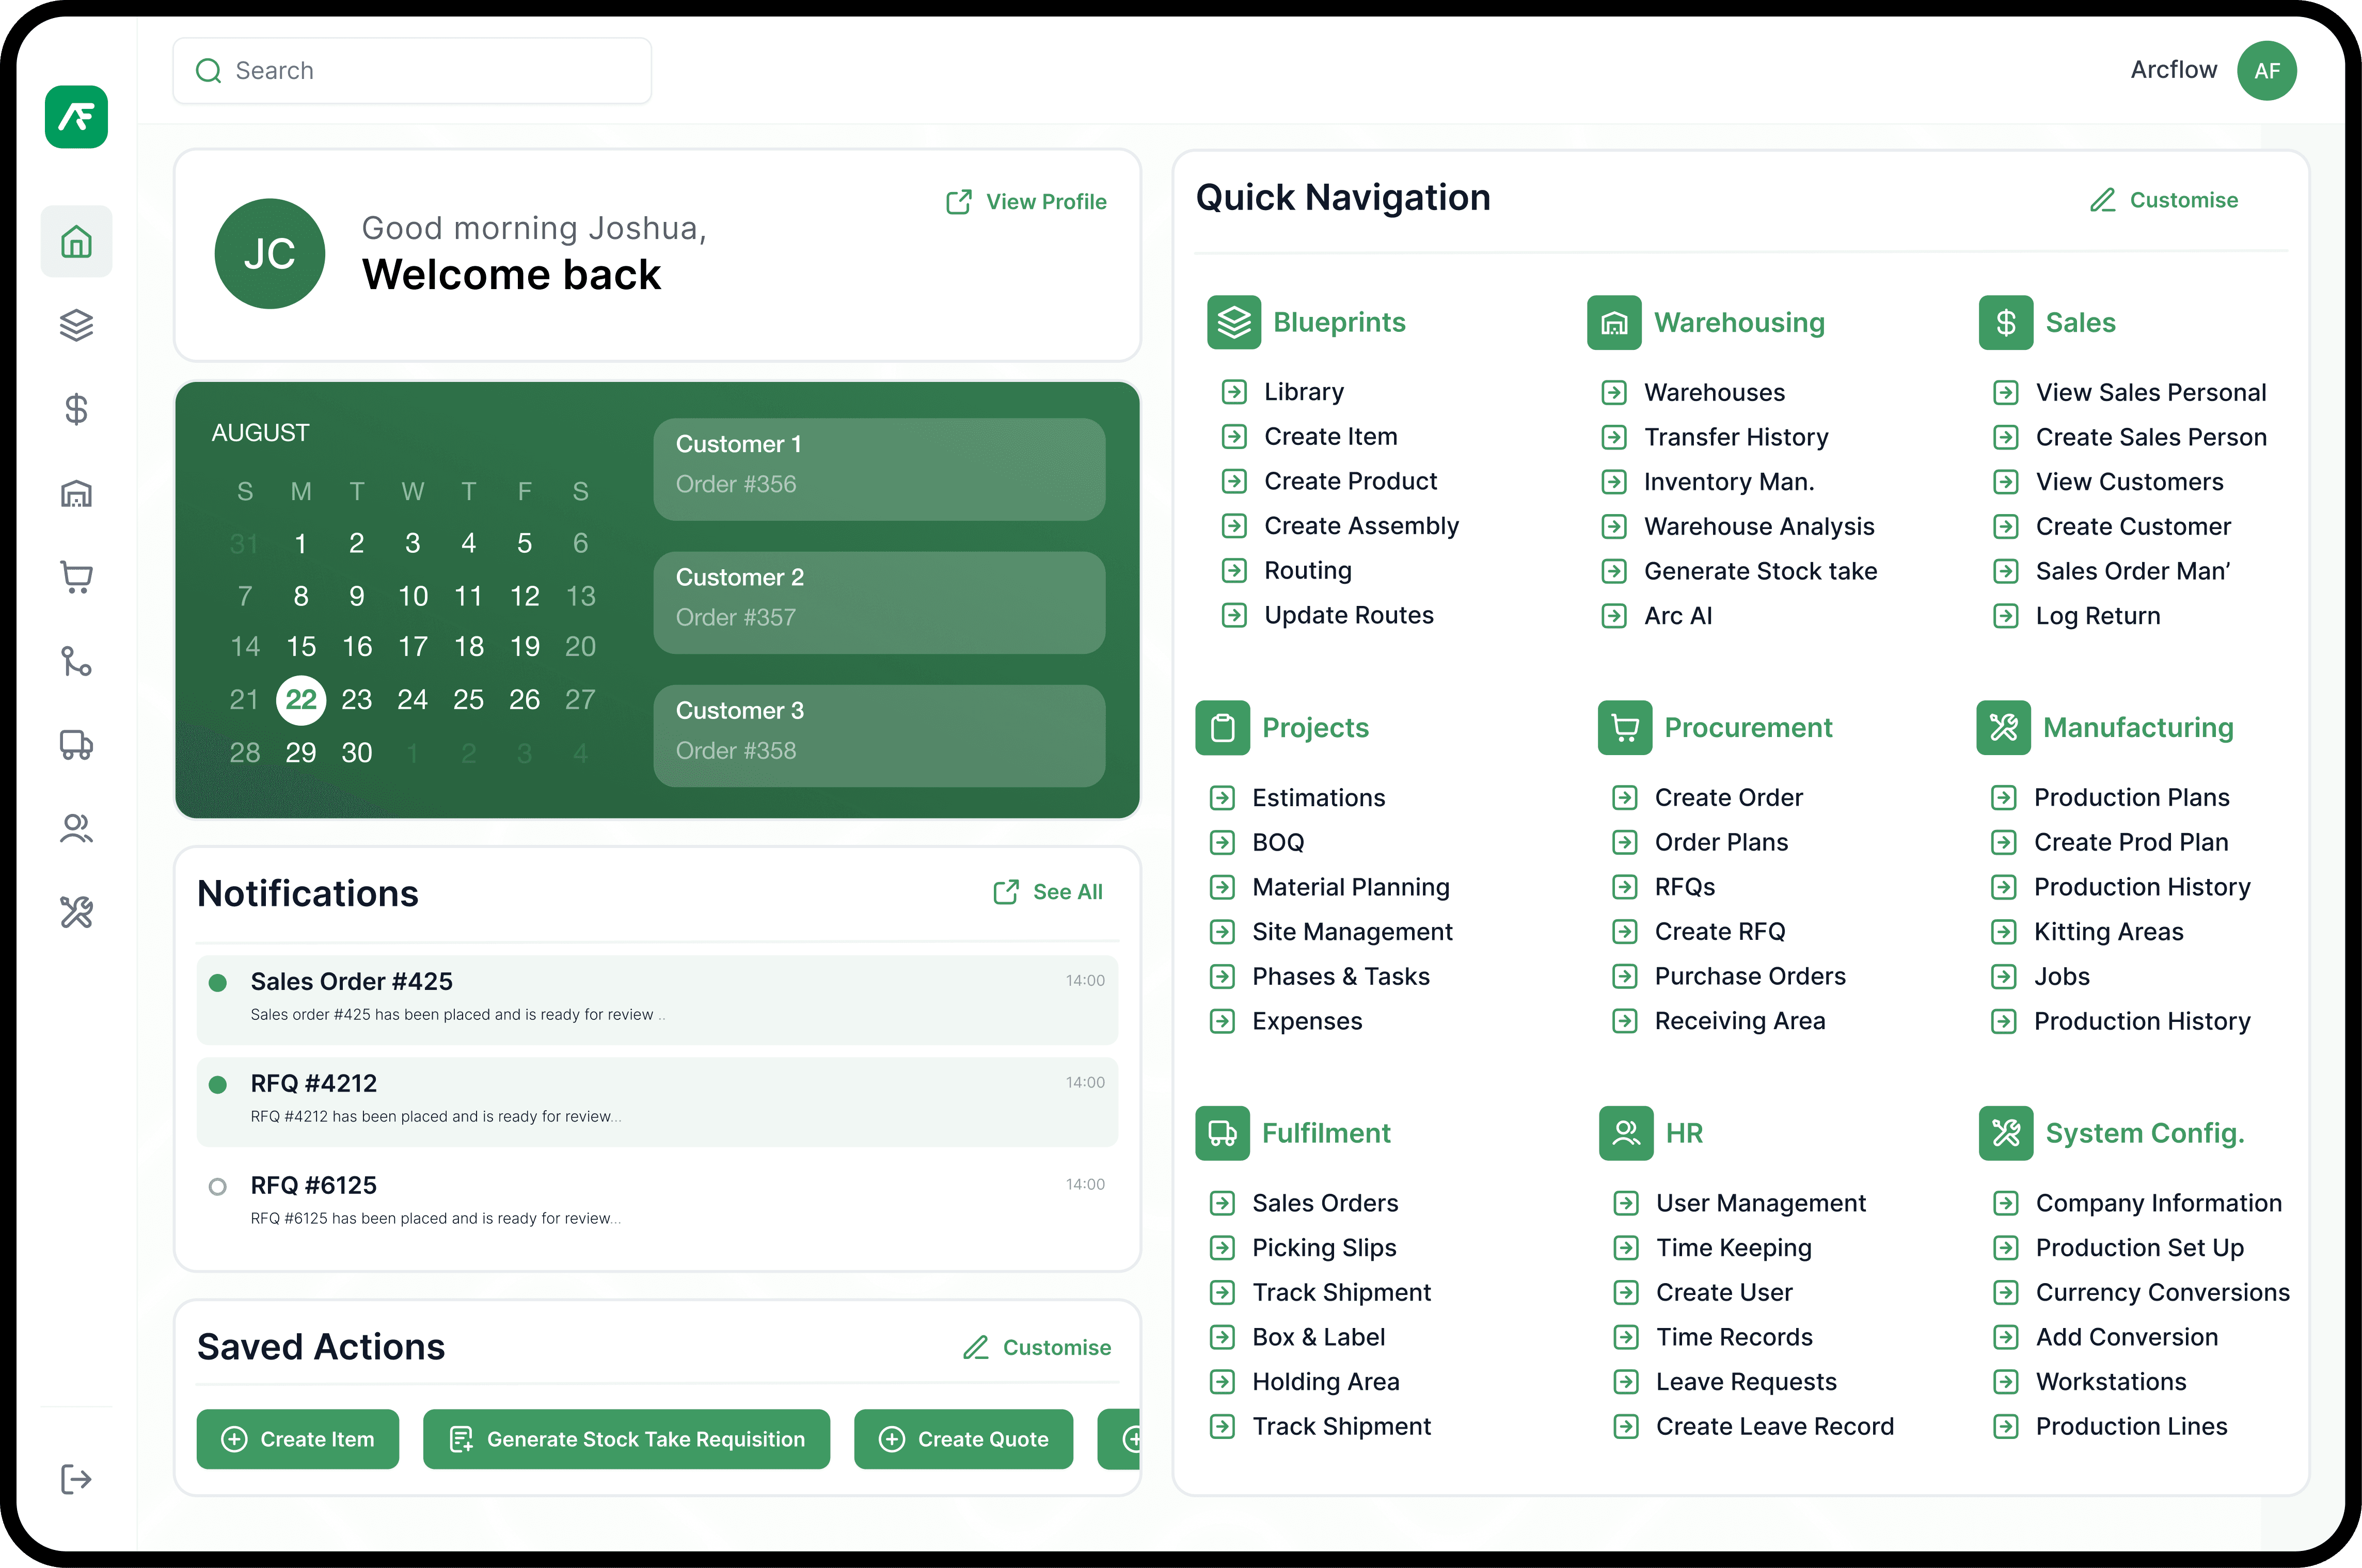Toggle the RFQ #6125 read indicator circle
The image size is (2362, 1568).
pos(217,1187)
